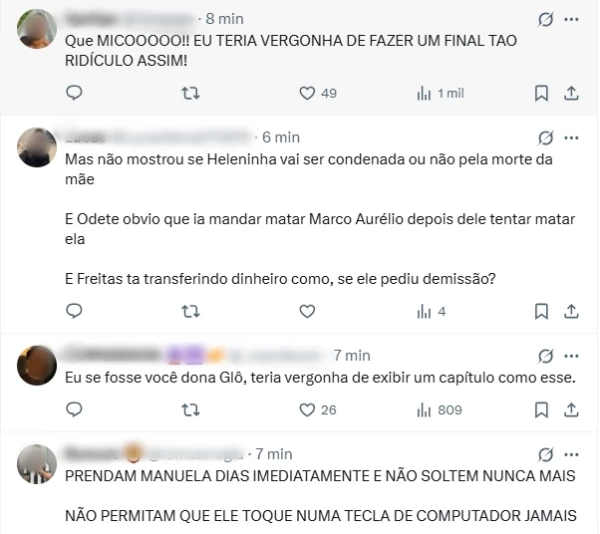This screenshot has height=534, width=600.
Task: Bookmark the "Que MICOOOOO" tweet
Action: point(541,93)
